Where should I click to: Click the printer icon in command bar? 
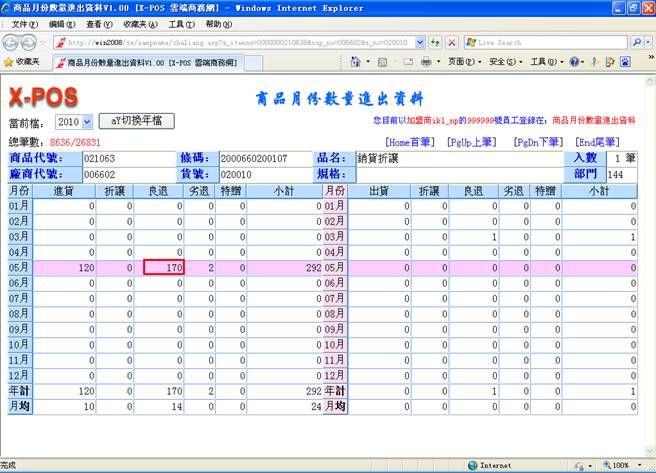[x=426, y=62]
